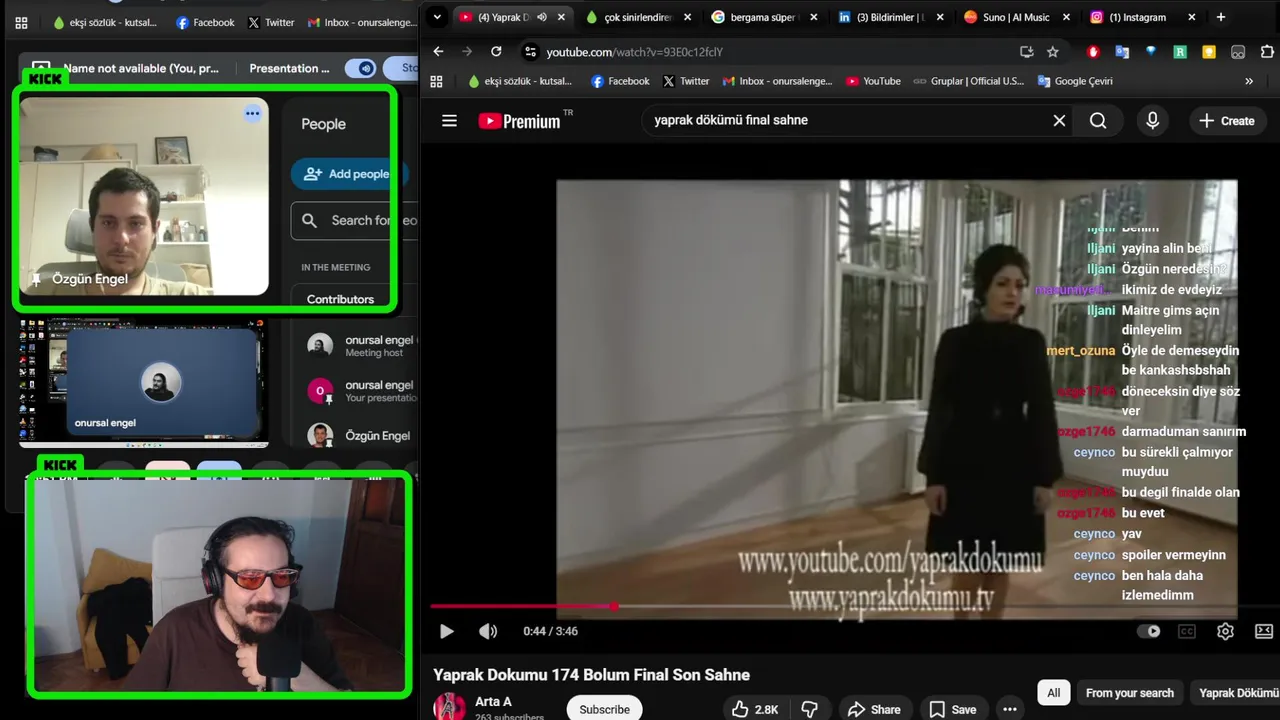Subscribe to the Arta A channel

point(604,709)
